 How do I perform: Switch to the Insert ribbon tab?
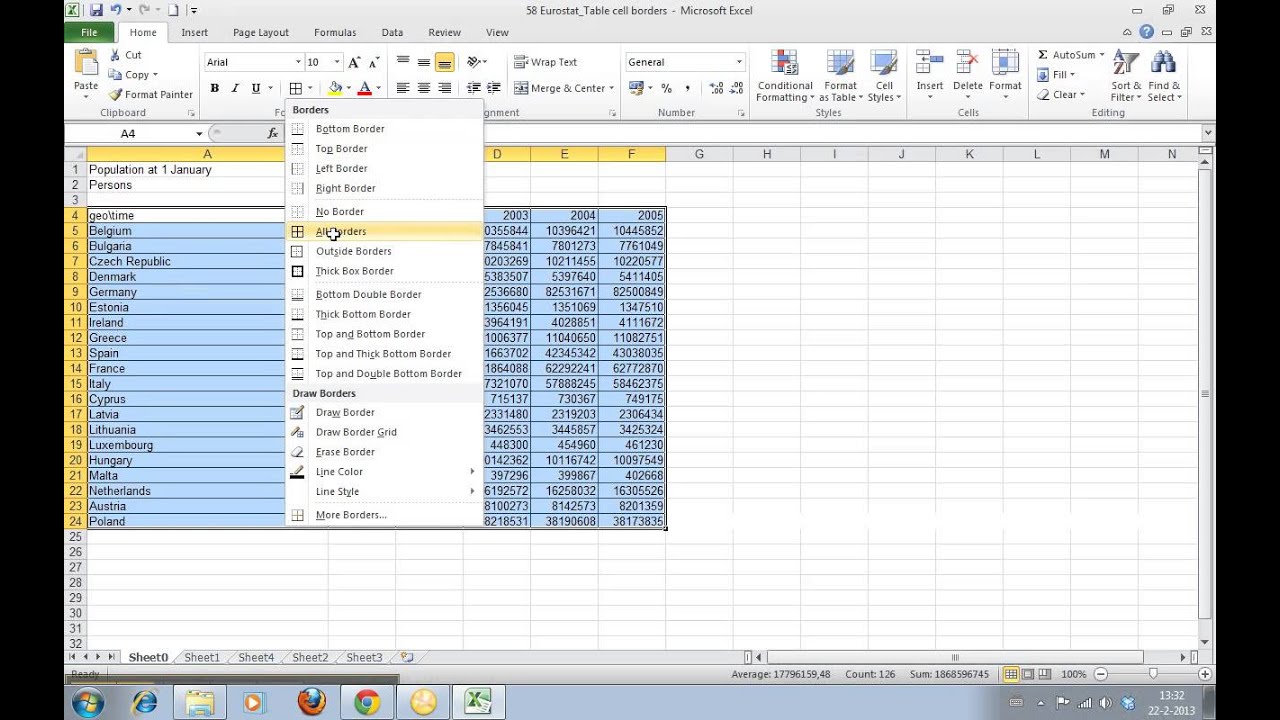click(194, 32)
